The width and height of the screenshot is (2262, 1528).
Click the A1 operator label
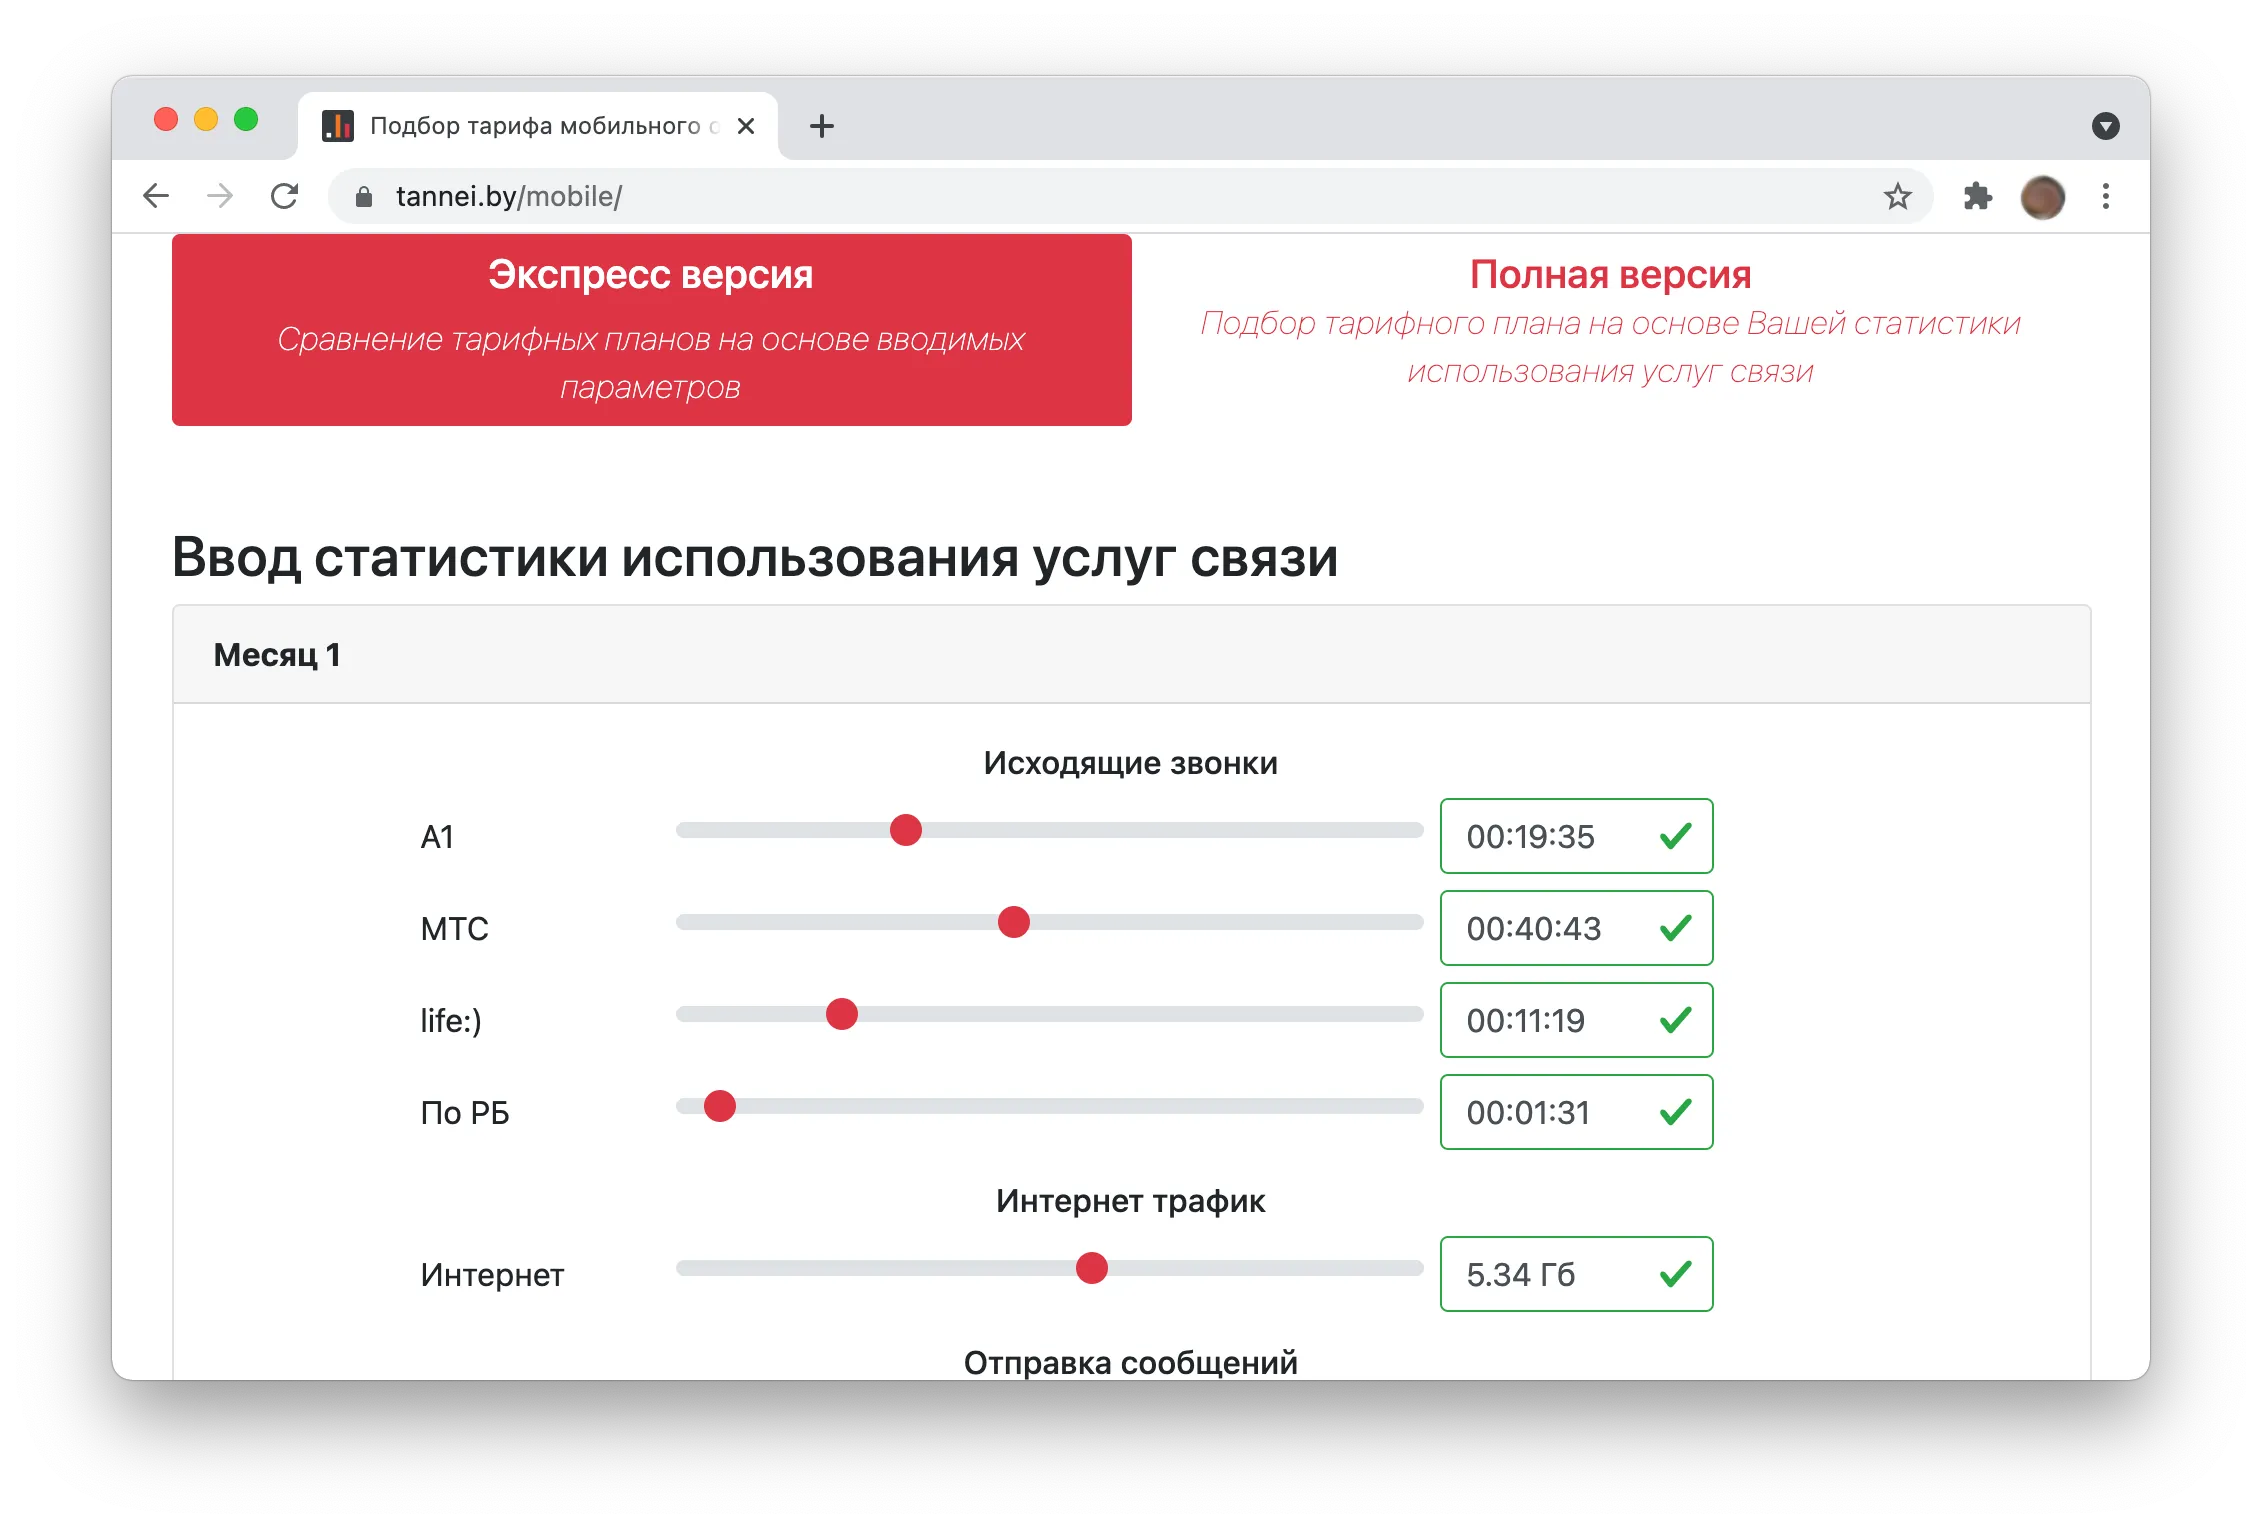437,837
